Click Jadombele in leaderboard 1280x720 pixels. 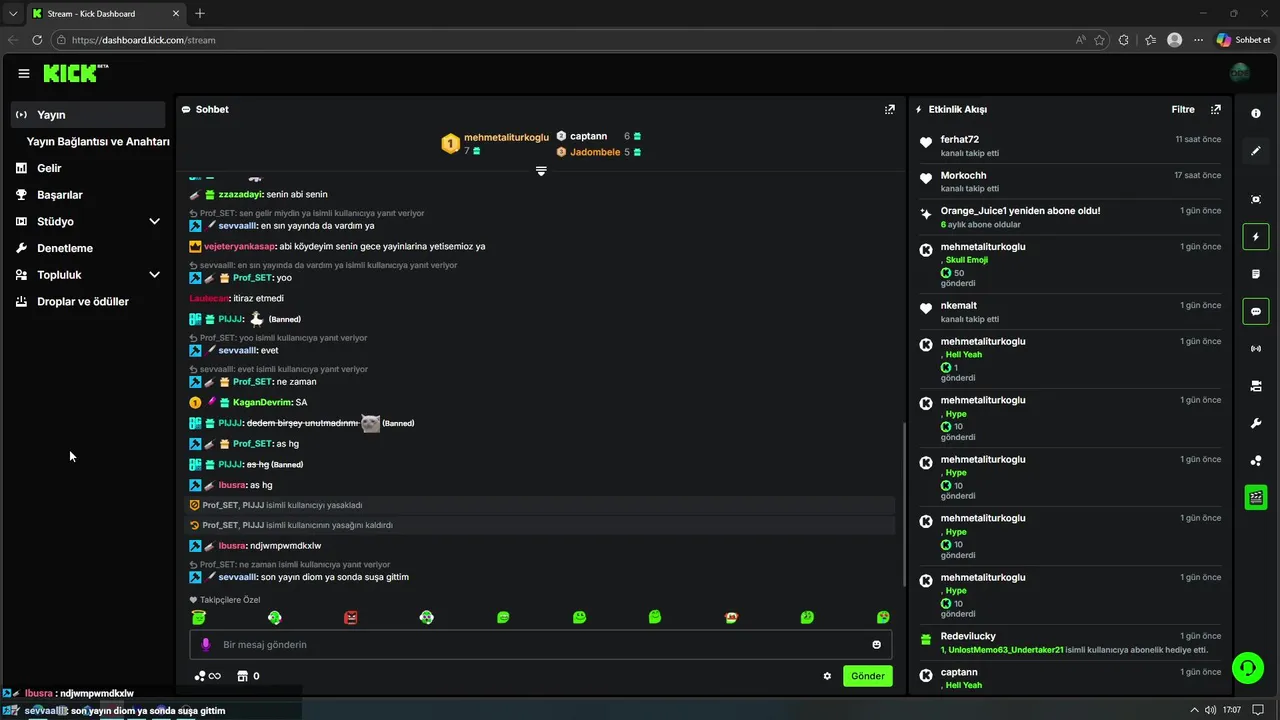coord(595,152)
